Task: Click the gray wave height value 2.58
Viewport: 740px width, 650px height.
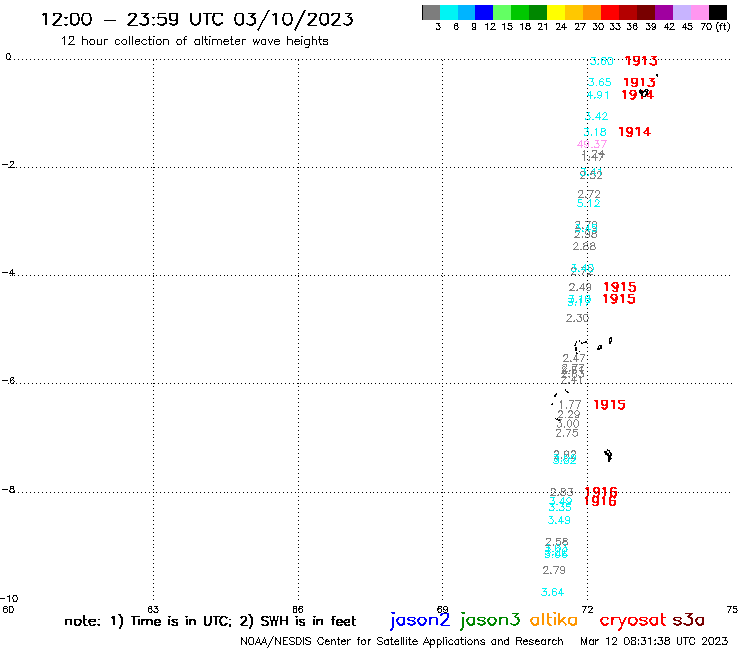Action: (x=556, y=542)
